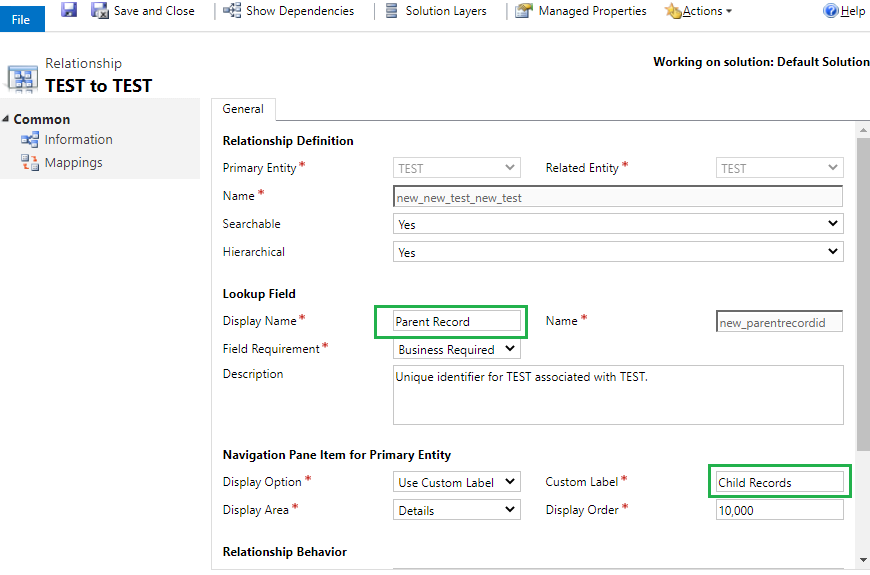This screenshot has width=870, height=575.
Task: Collapse the Common section triangle
Action: (x=6, y=119)
